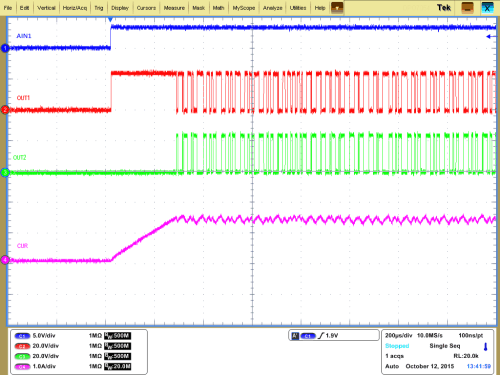Click the 5.0V/div scale readout
This screenshot has height=375, width=500.
tap(44, 336)
